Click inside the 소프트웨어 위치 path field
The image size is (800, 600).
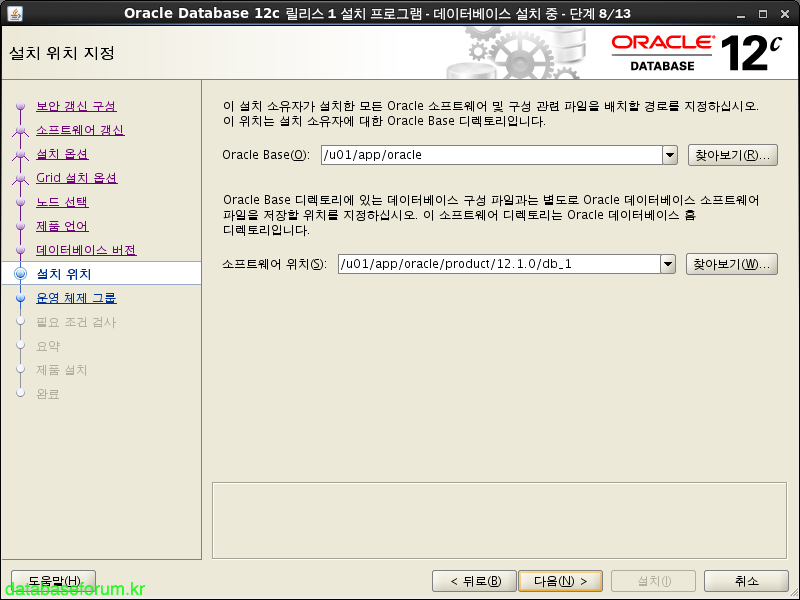498,264
